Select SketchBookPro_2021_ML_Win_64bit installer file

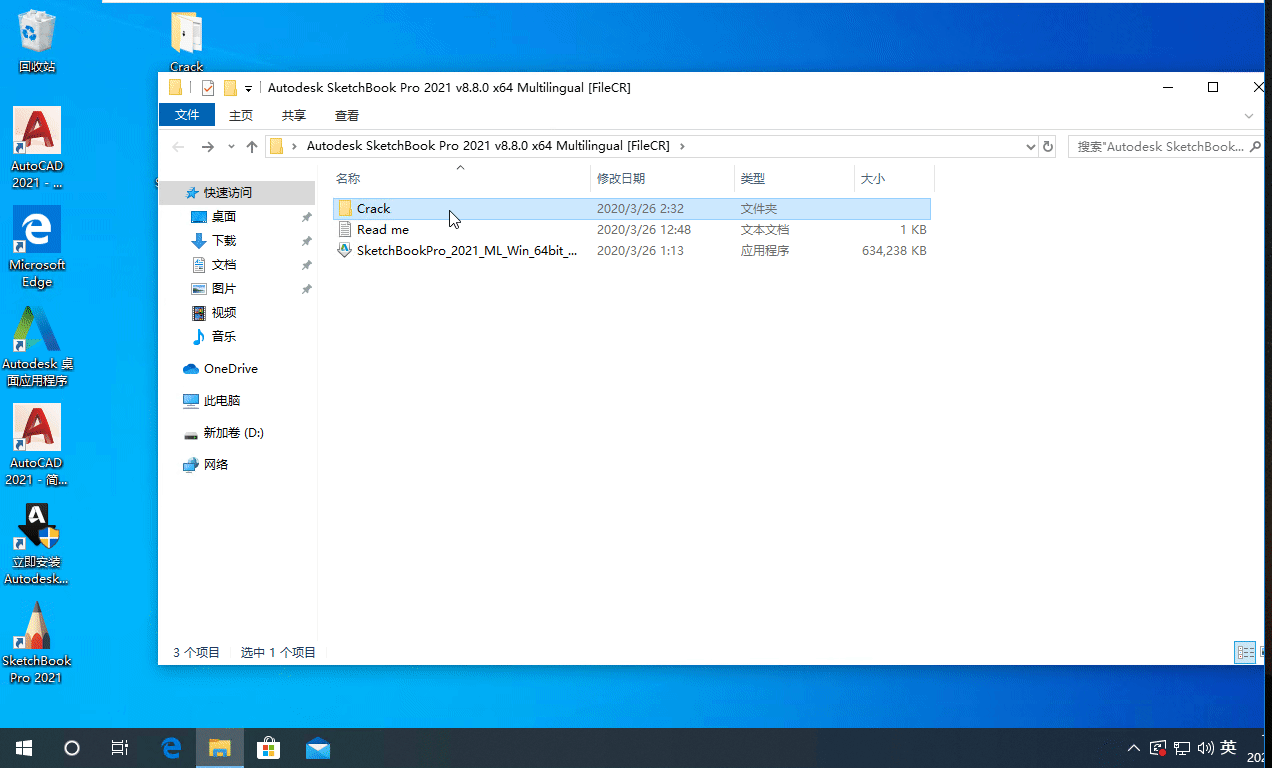[x=631, y=250]
